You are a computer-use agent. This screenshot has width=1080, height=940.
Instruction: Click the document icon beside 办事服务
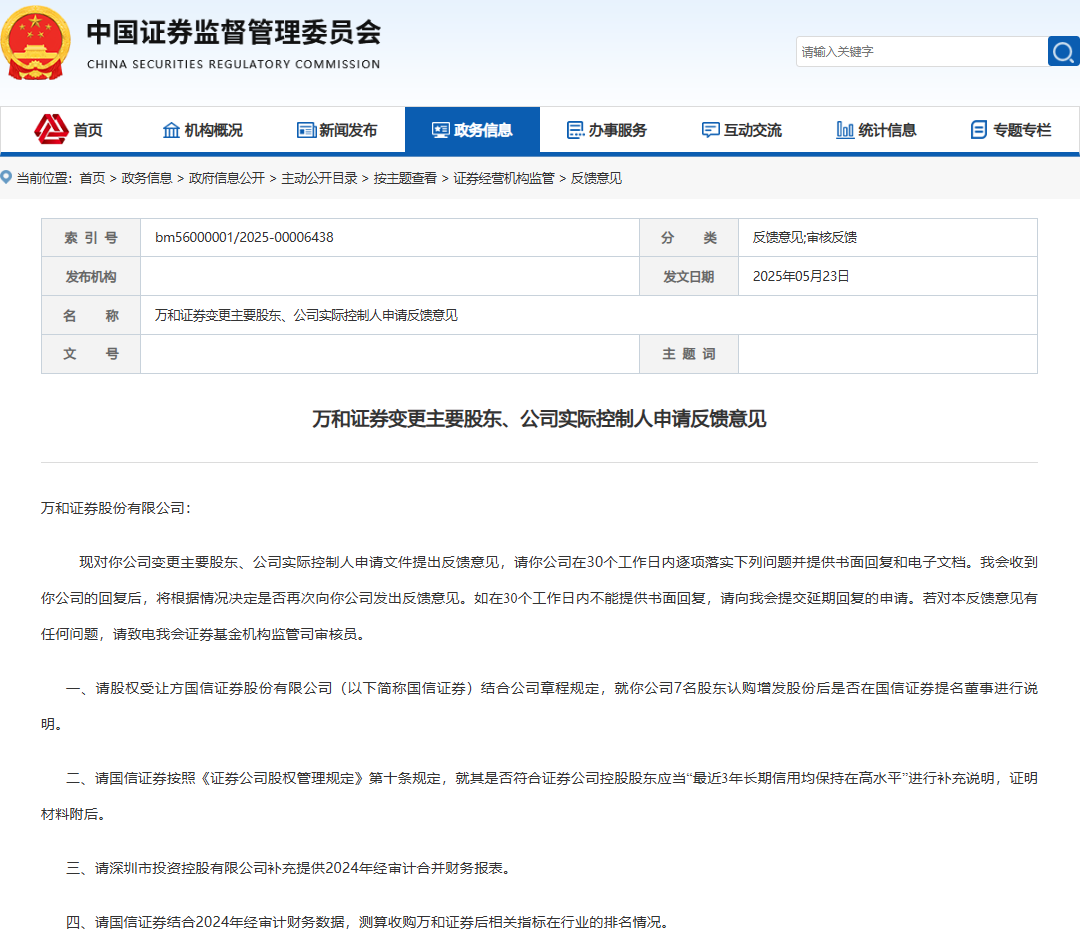(x=575, y=130)
